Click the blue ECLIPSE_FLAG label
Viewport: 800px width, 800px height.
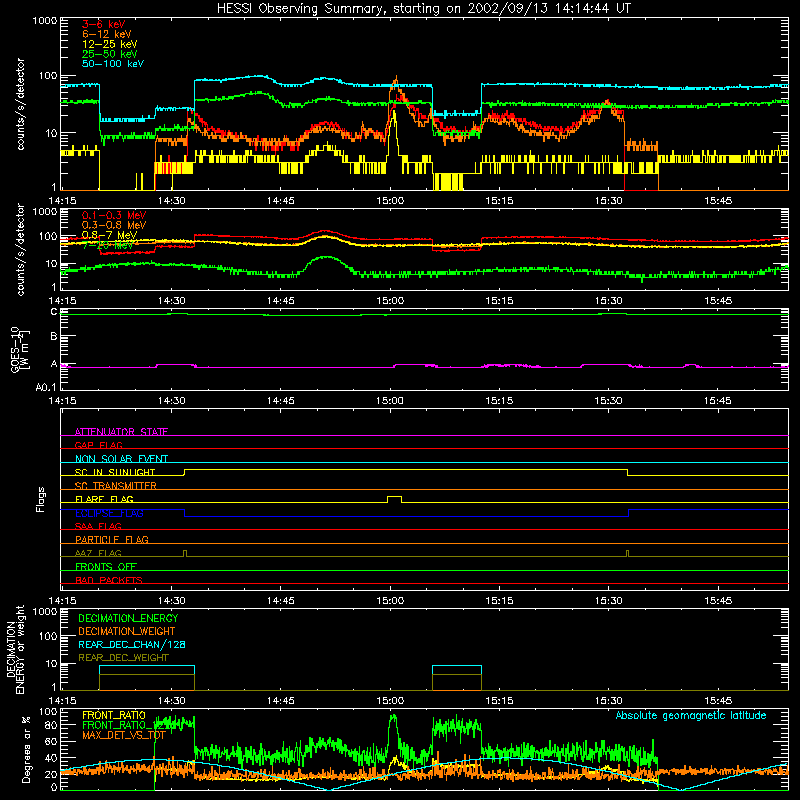[x=109, y=513]
